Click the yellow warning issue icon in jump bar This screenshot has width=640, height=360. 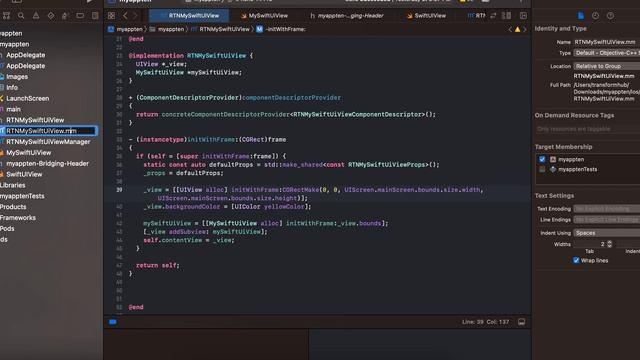[x=517, y=29]
